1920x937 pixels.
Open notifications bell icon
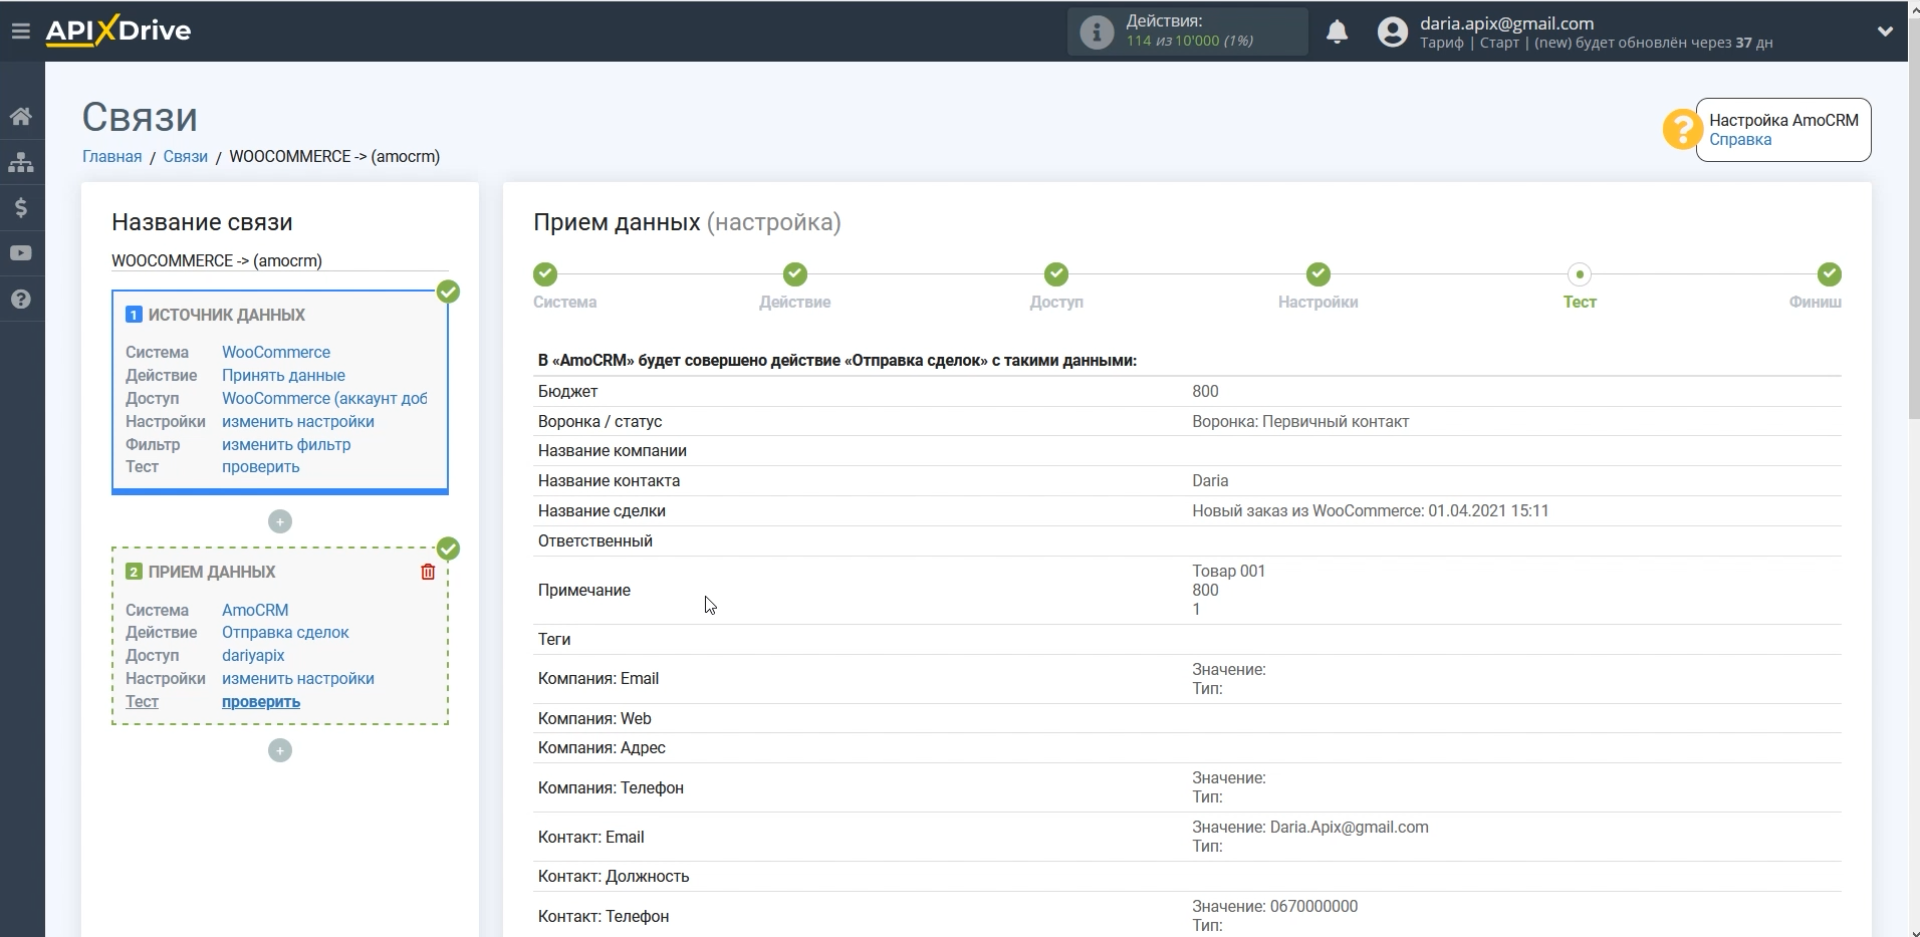[x=1337, y=32]
